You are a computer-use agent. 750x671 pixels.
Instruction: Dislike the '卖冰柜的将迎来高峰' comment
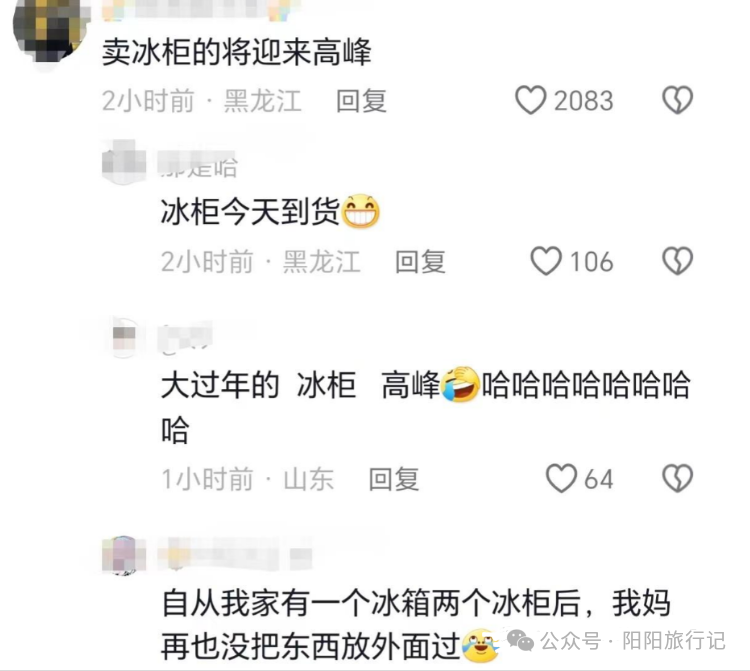click(x=677, y=100)
